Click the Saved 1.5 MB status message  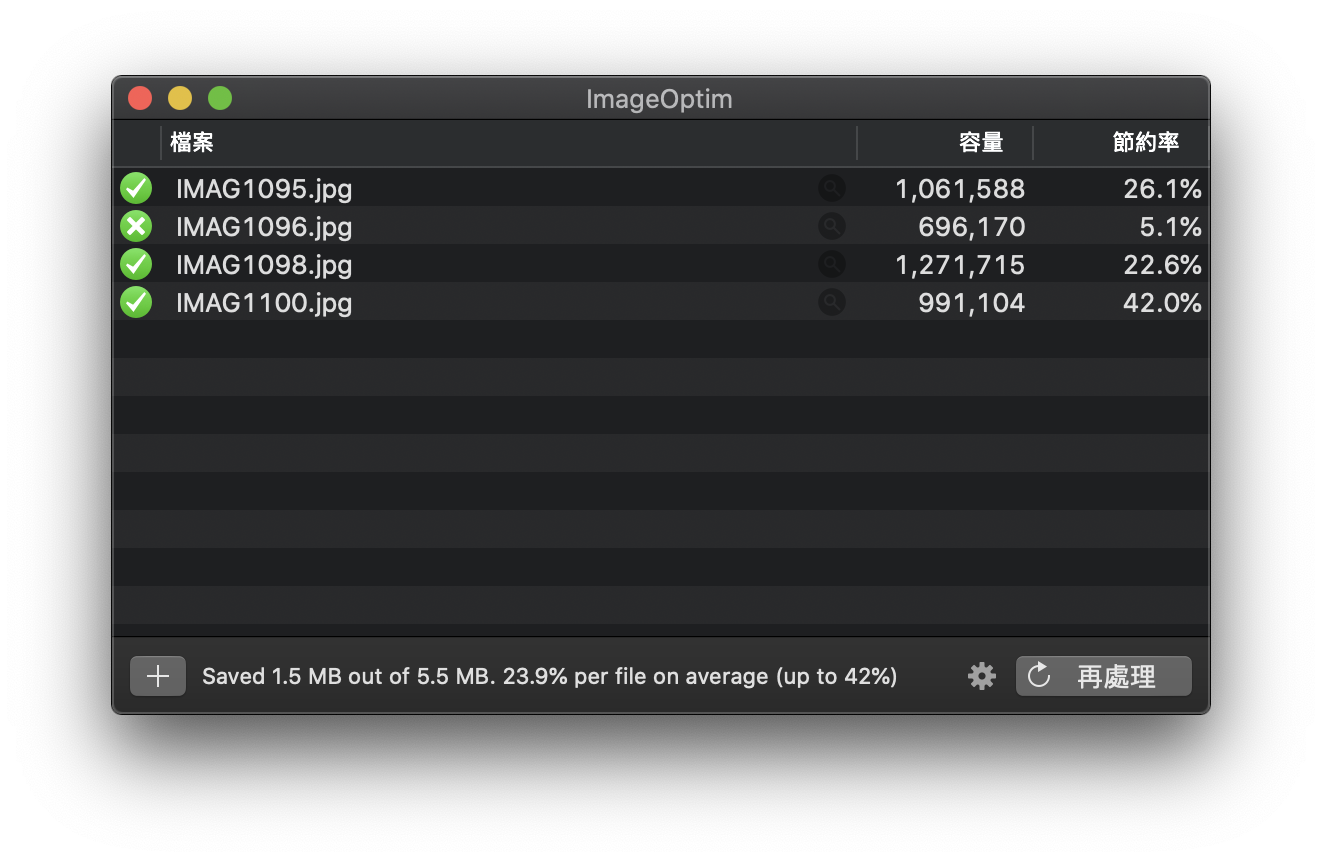point(549,677)
